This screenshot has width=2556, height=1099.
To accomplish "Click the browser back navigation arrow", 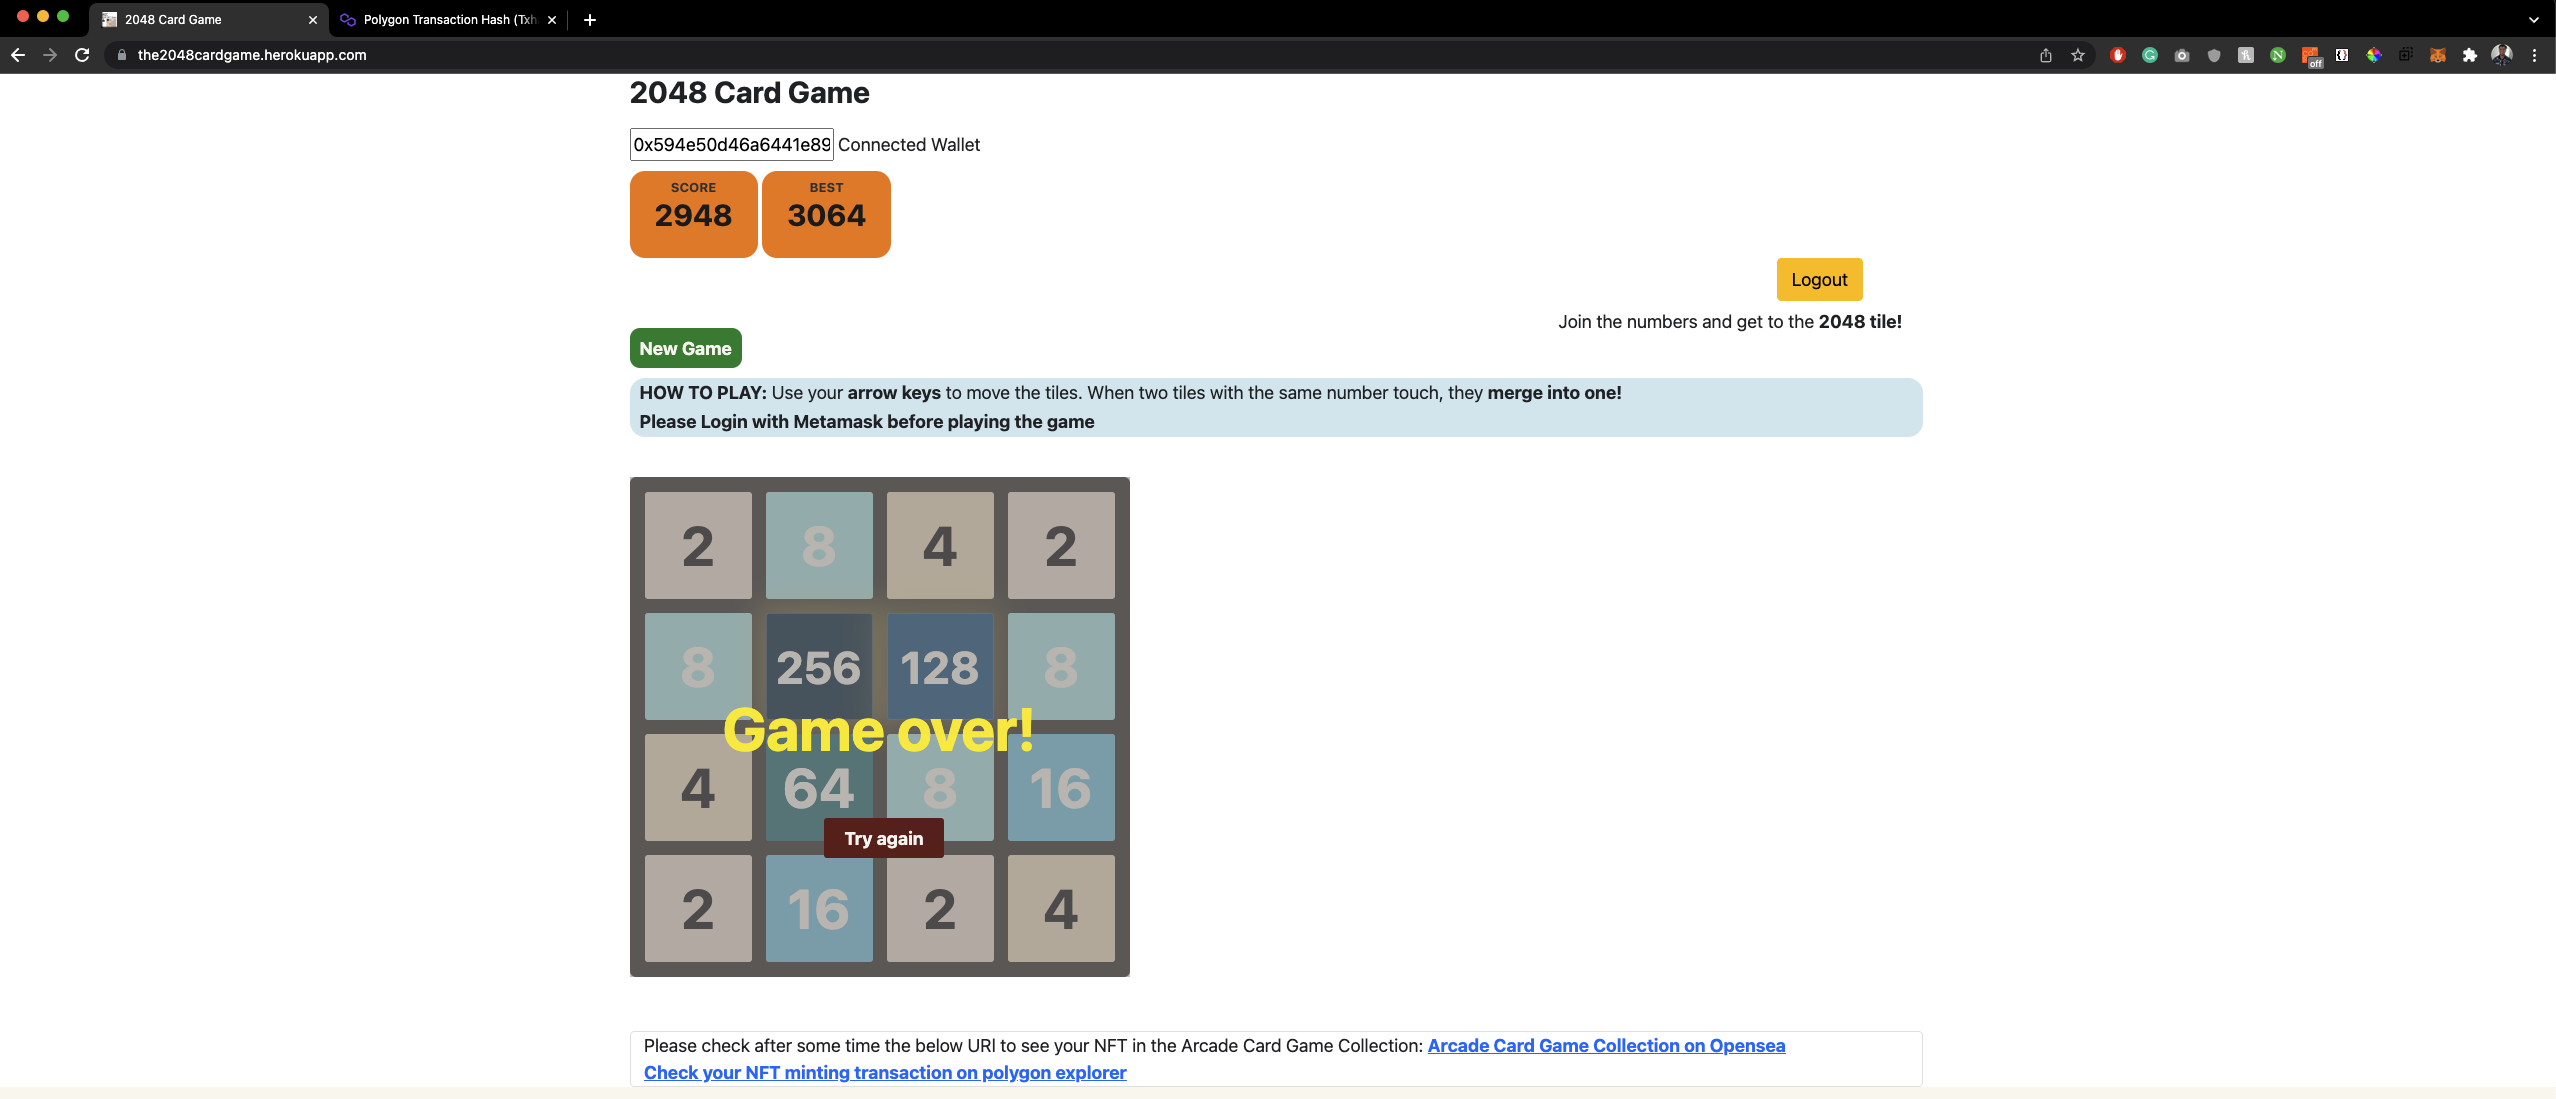I will 20,54.
